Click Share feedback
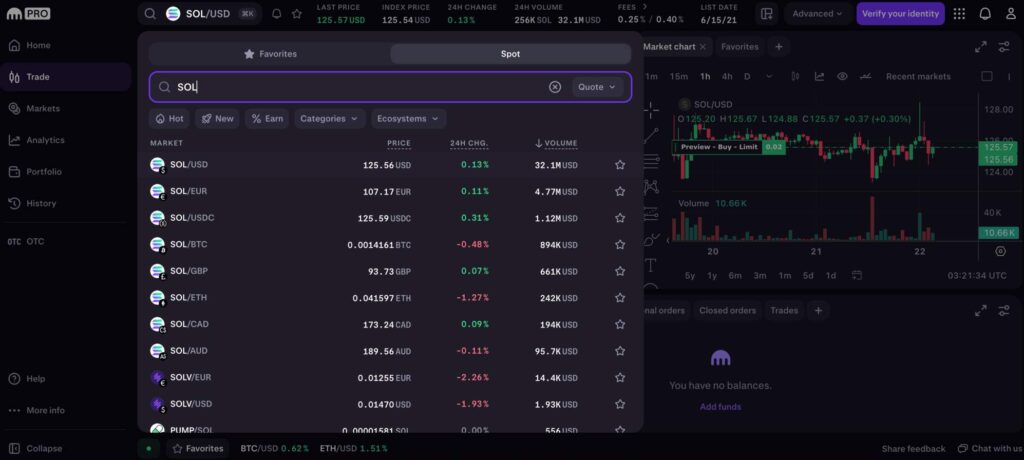The width and height of the screenshot is (1024, 460). pos(913,448)
